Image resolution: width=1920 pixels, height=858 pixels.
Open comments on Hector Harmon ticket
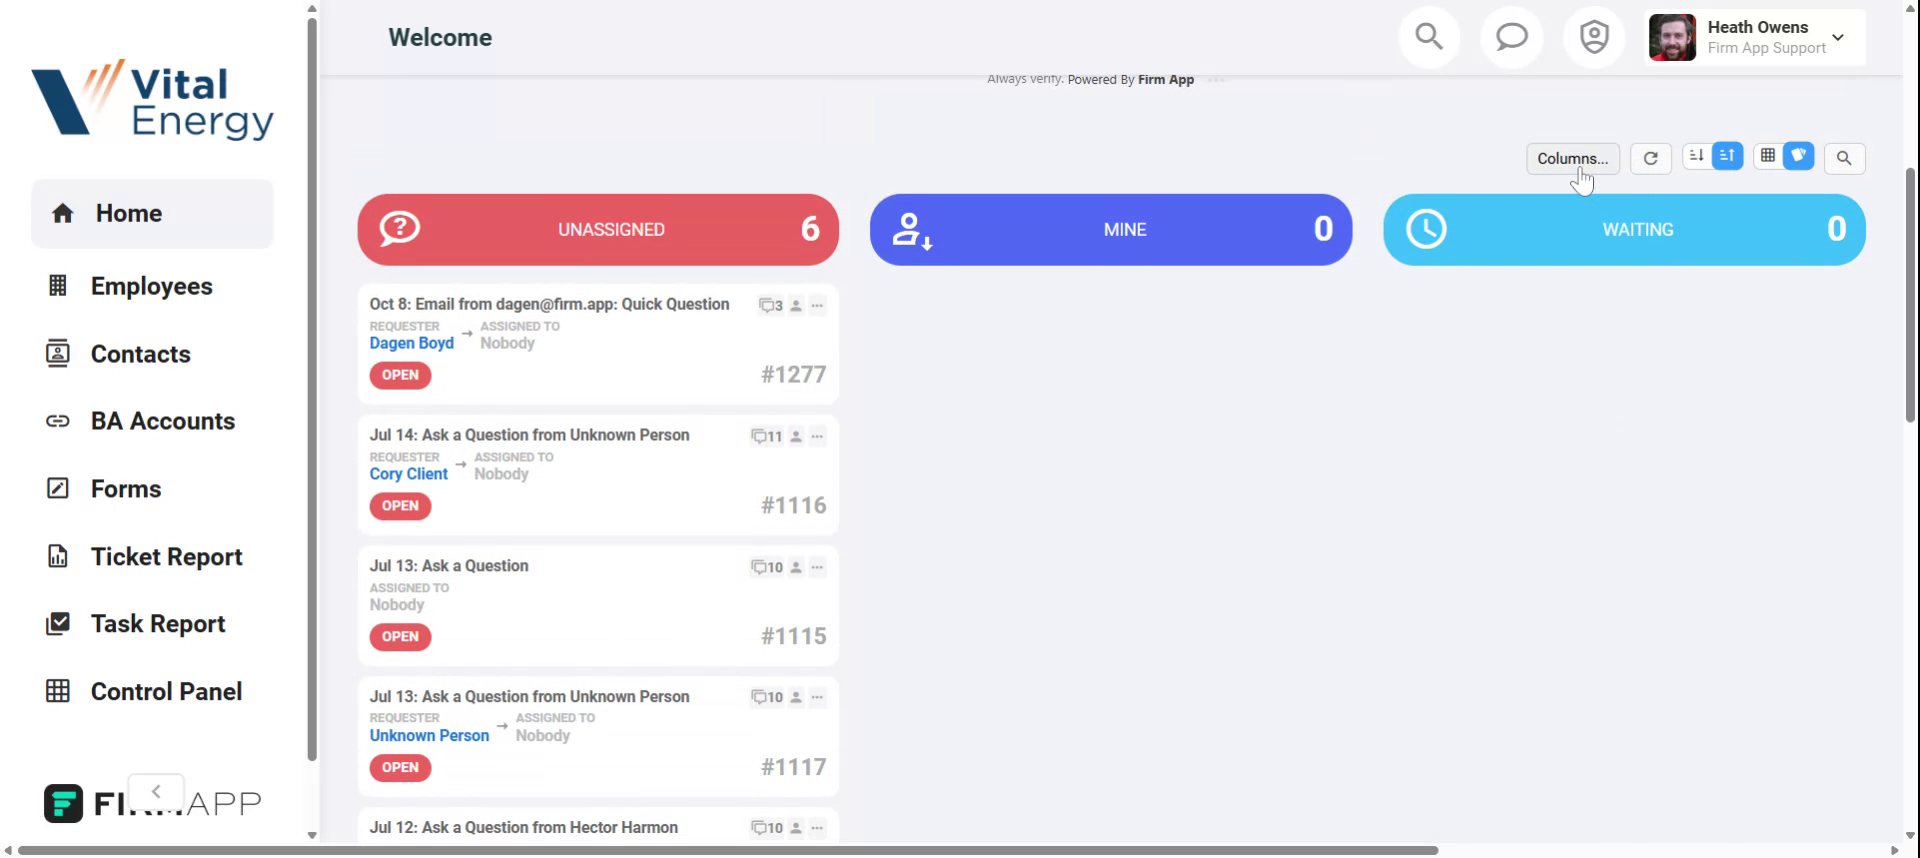[x=767, y=828]
